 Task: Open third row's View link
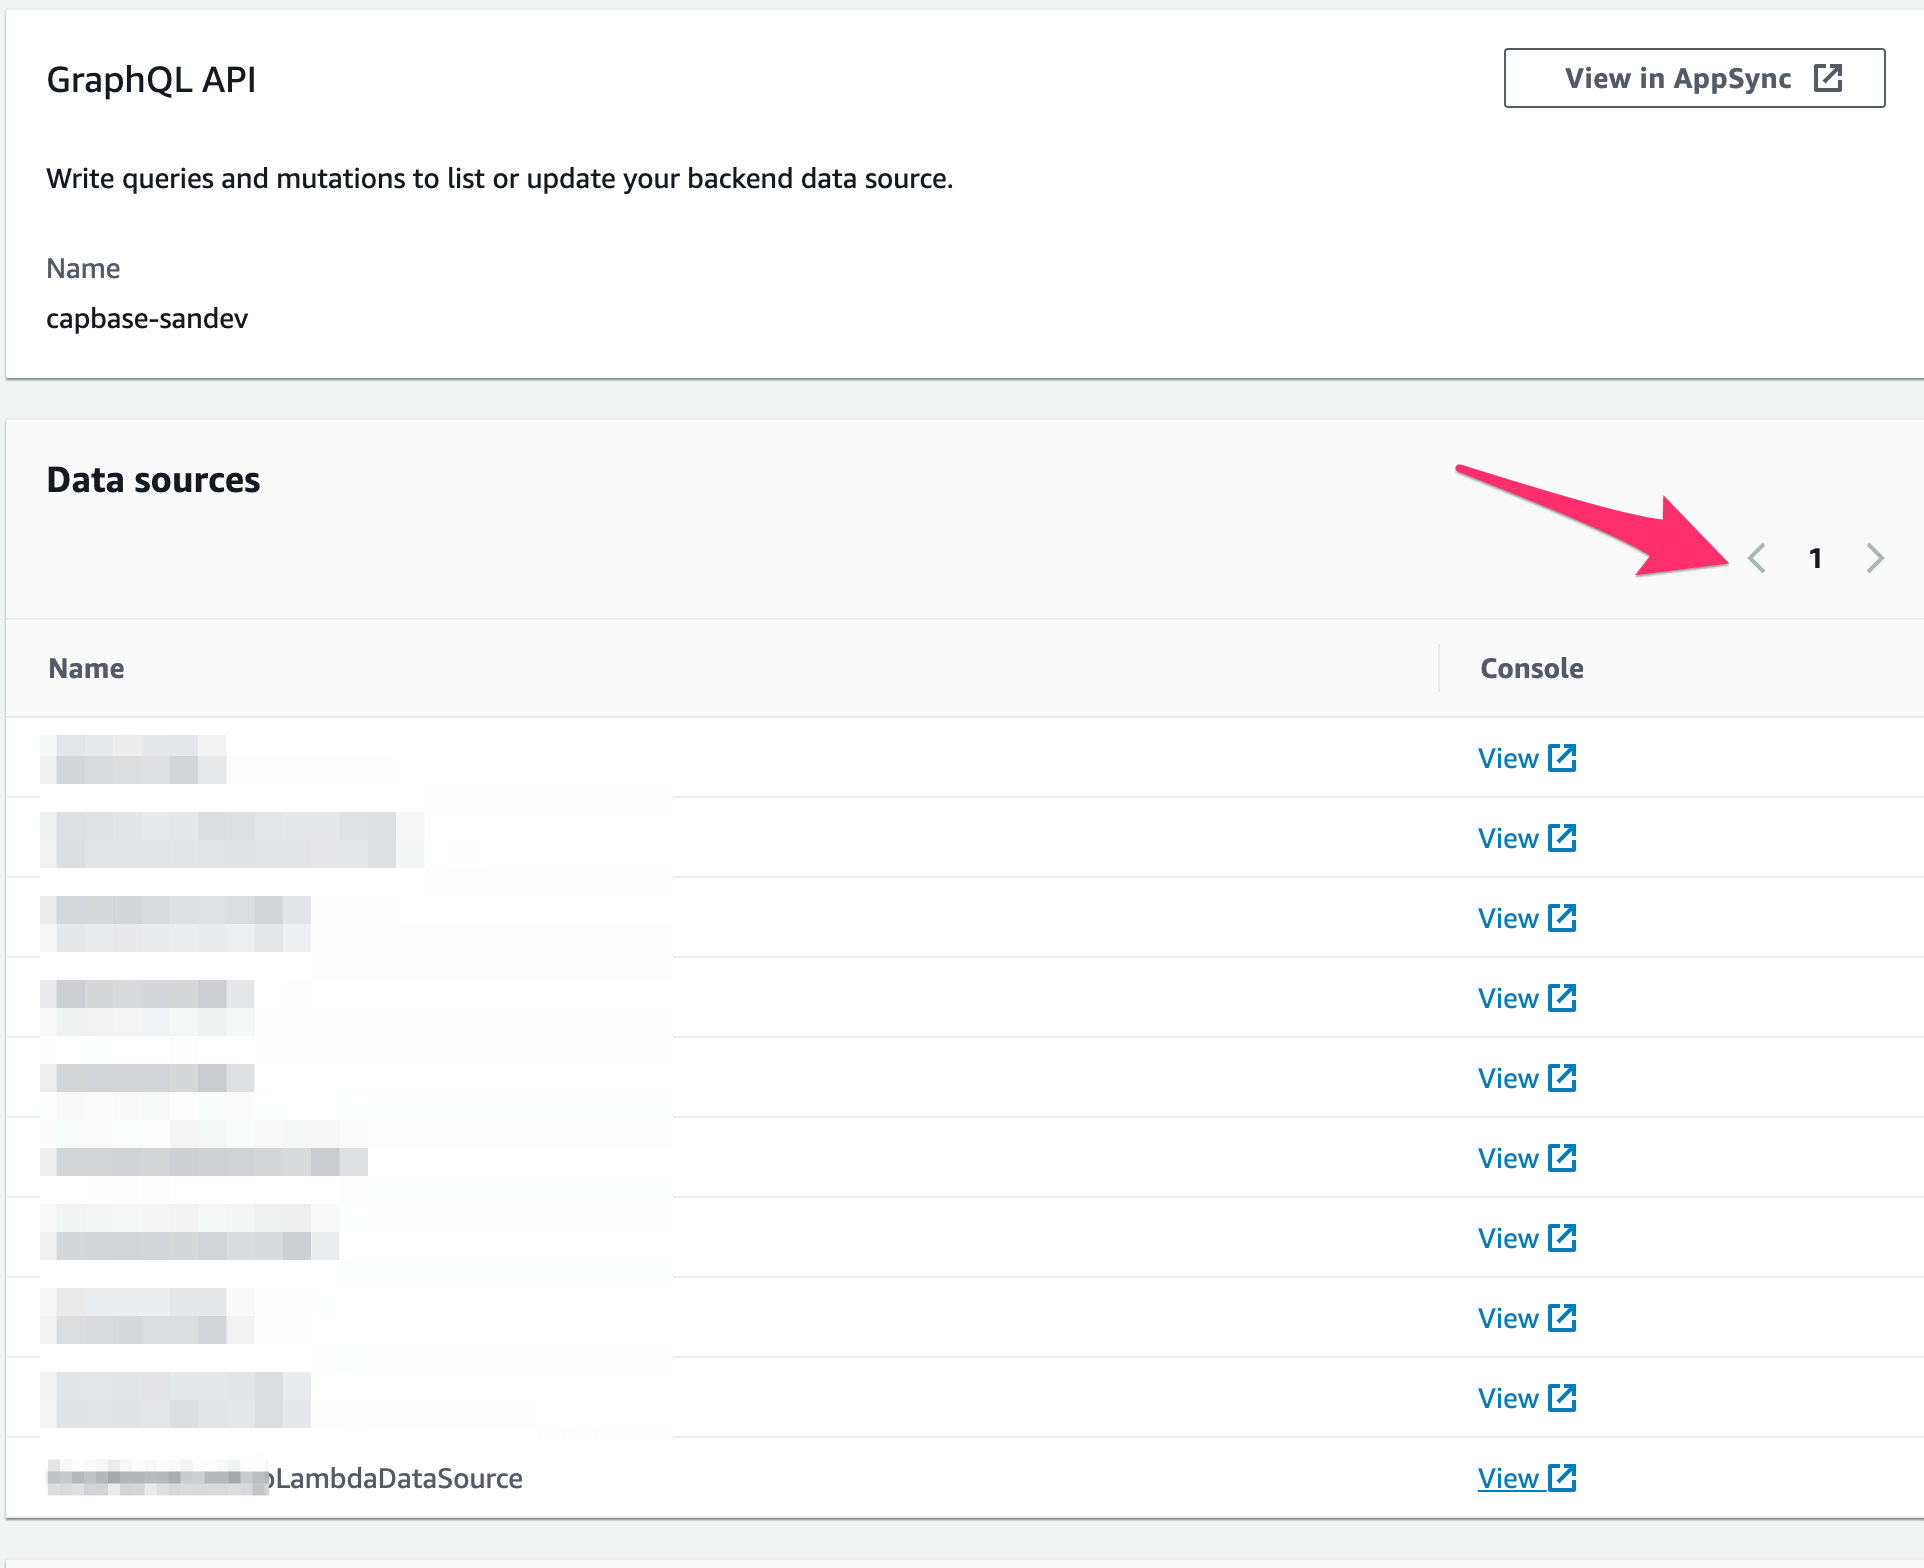point(1508,918)
